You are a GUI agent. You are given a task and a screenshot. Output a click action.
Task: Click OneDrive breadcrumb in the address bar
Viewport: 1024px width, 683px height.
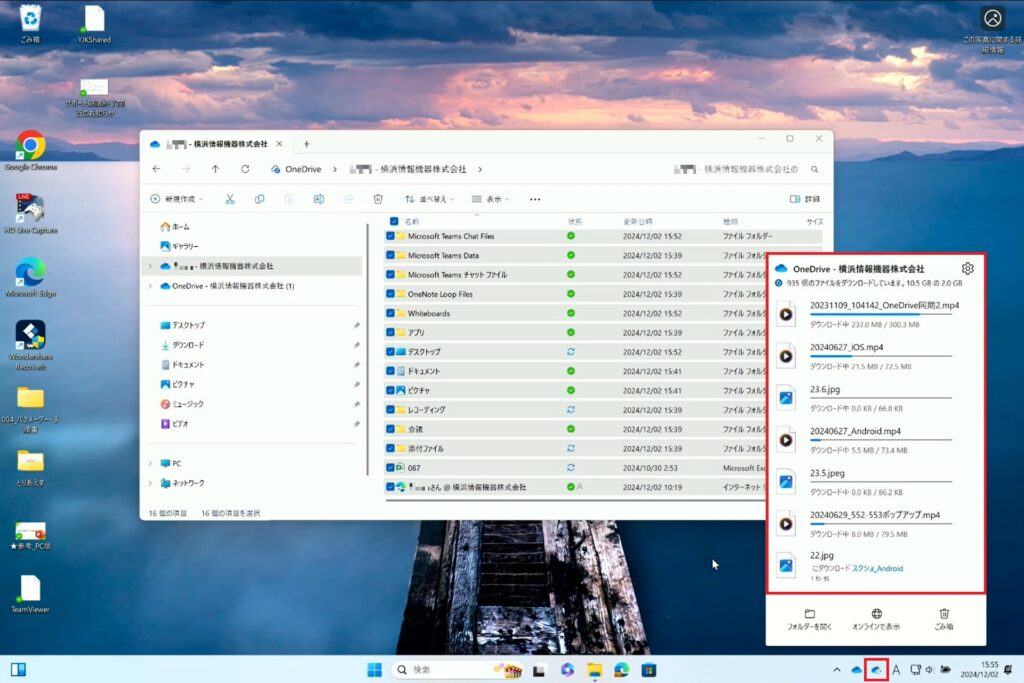click(x=303, y=169)
